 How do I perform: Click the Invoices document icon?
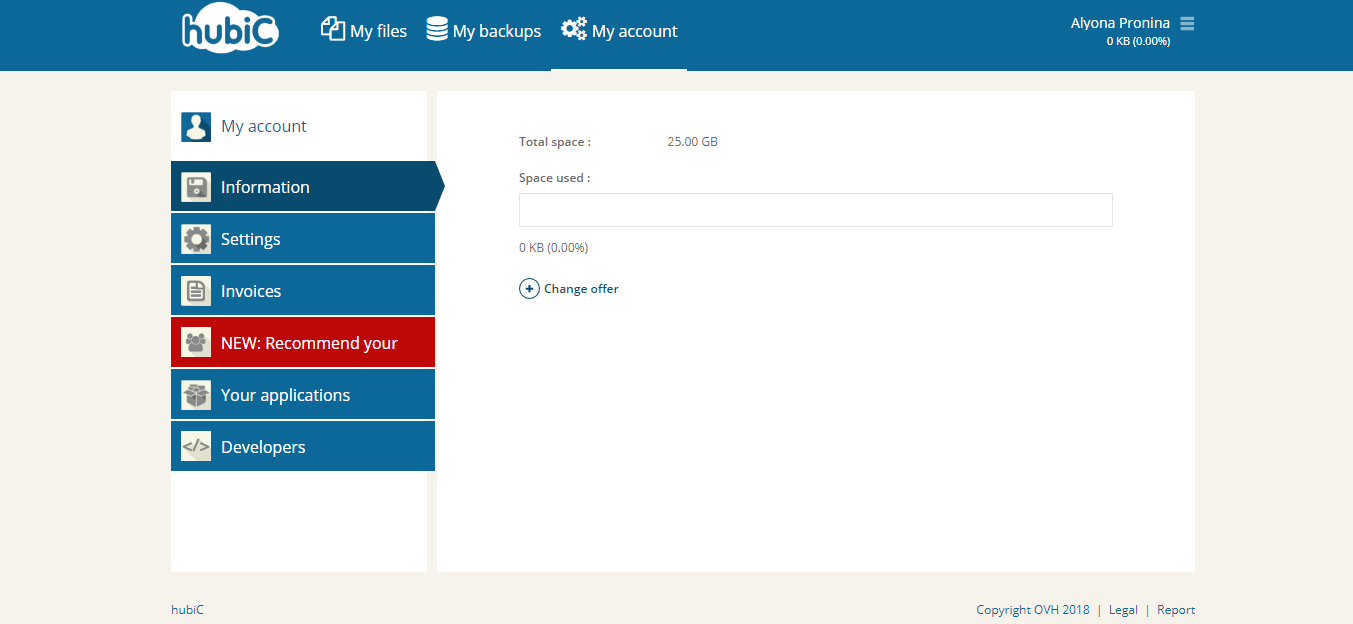(x=196, y=291)
